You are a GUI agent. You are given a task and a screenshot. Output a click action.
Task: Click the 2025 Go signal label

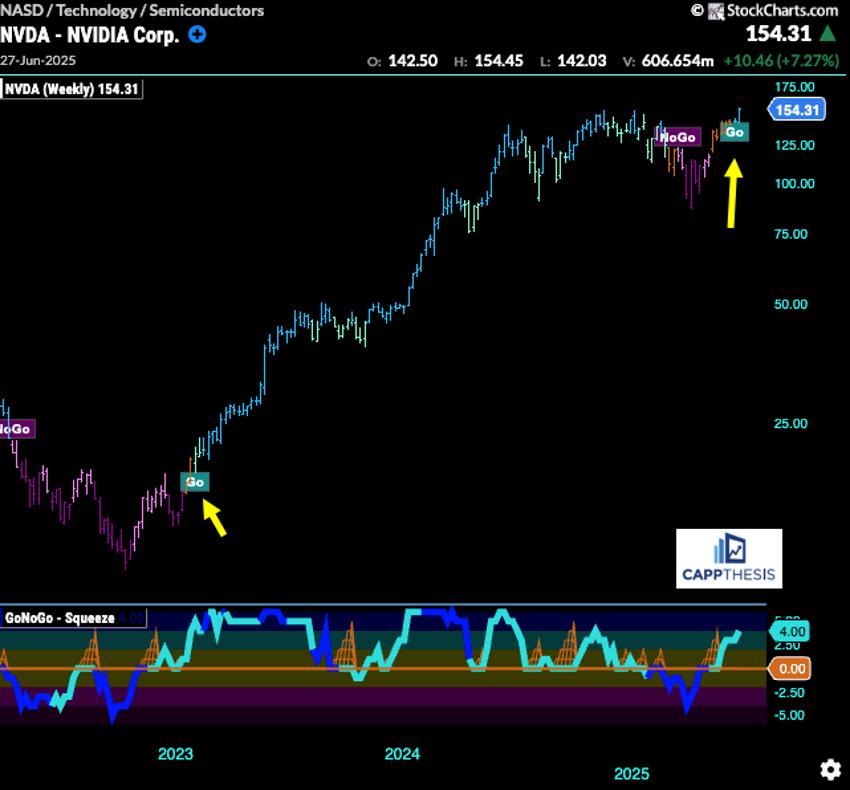click(735, 132)
